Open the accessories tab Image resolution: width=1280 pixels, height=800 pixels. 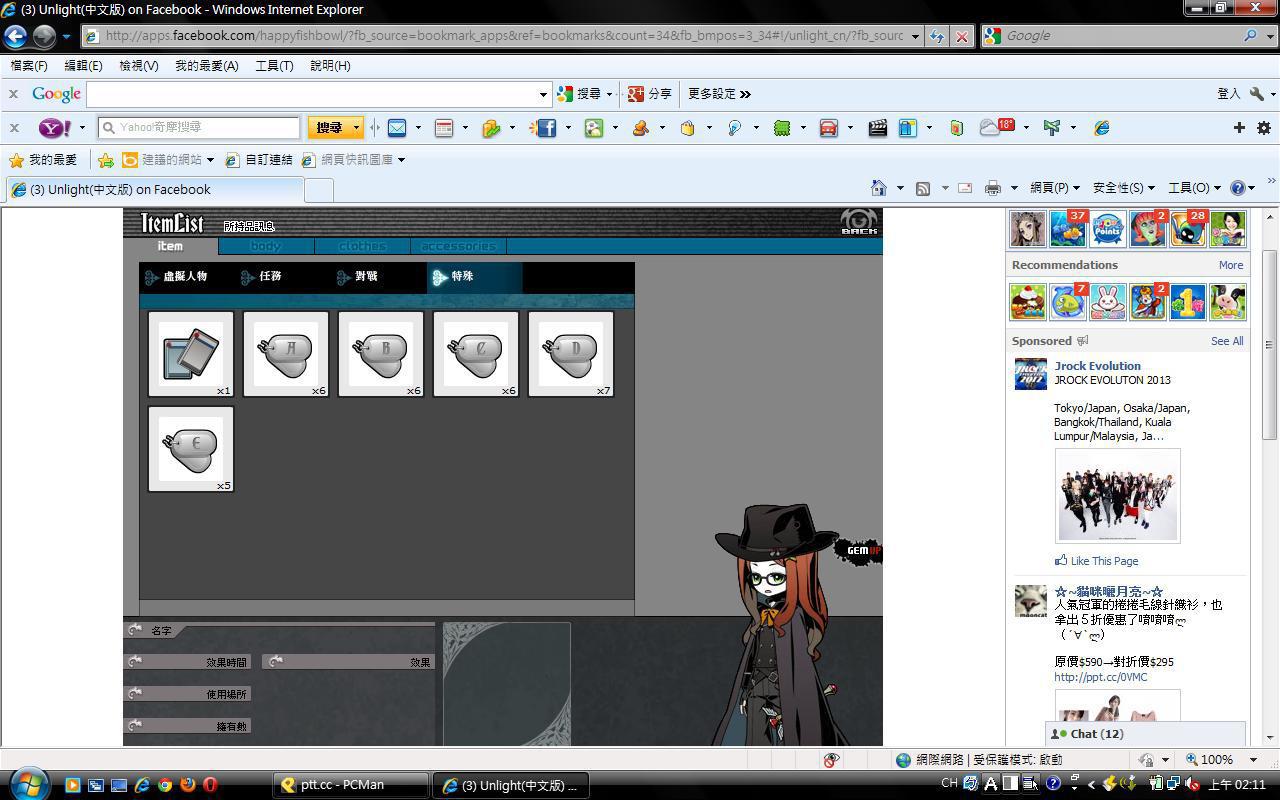458,246
